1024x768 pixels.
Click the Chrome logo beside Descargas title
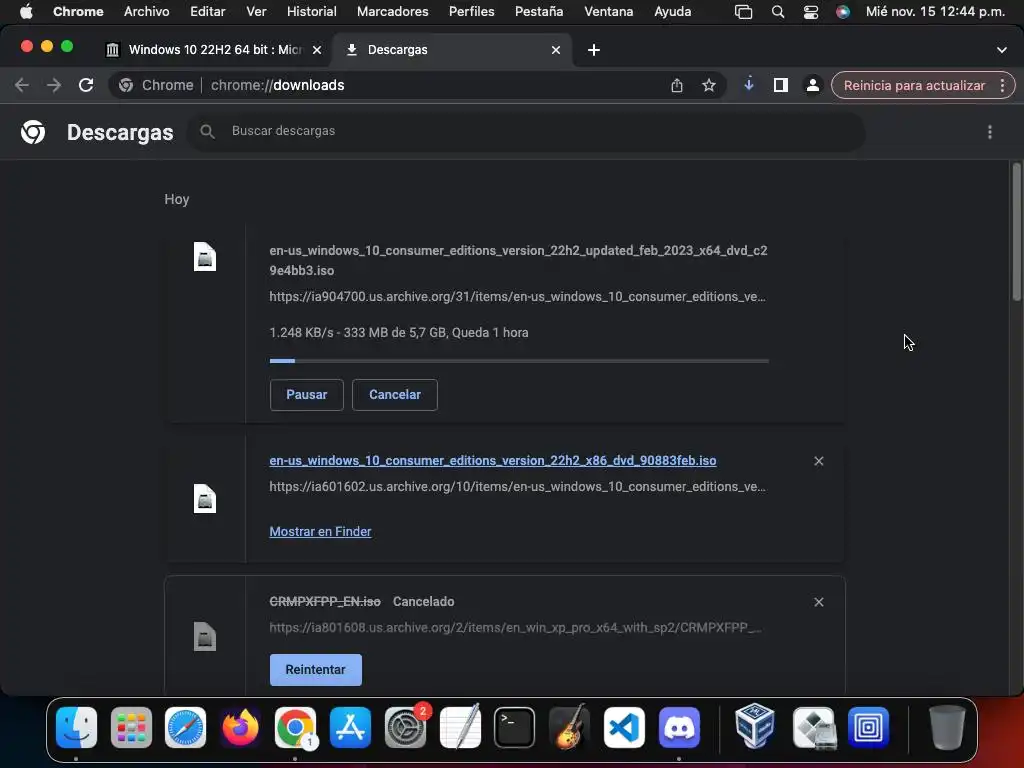[33, 133]
